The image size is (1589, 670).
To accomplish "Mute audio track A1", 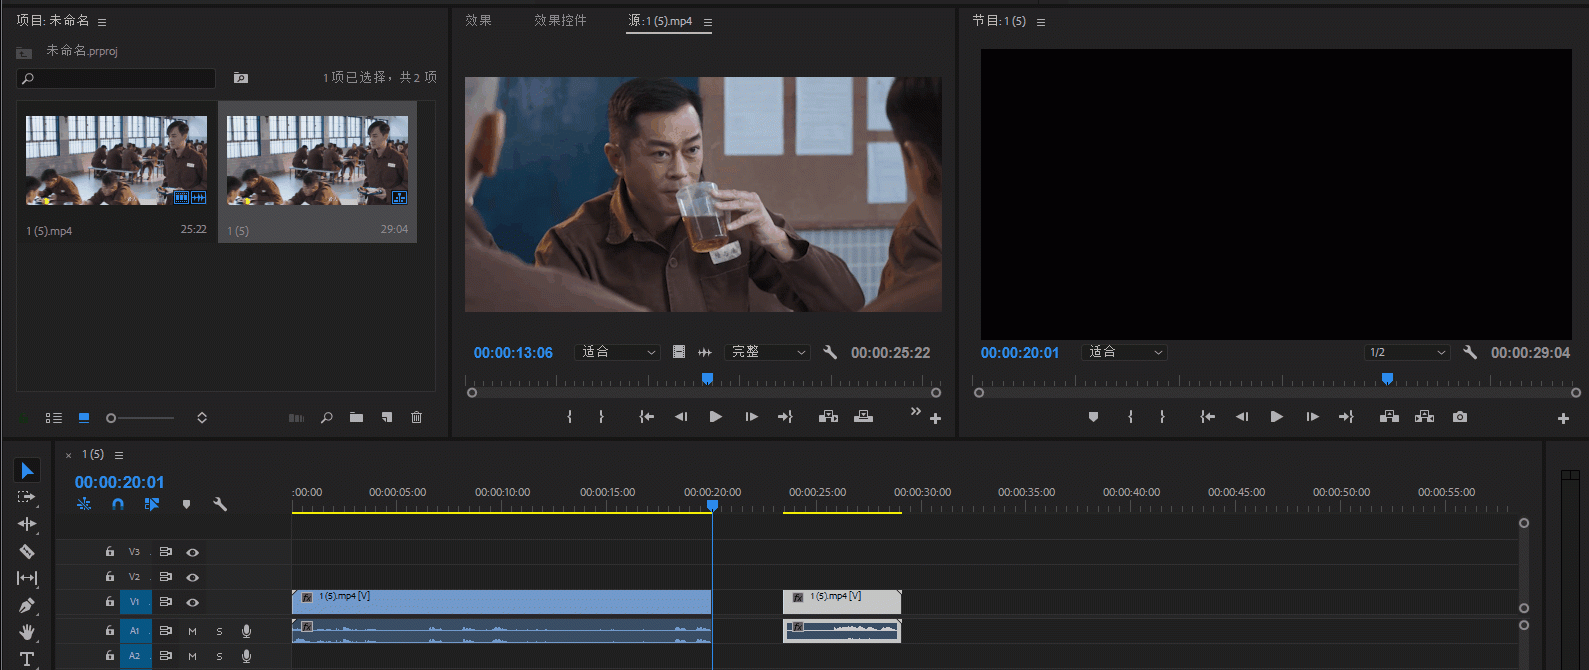I will [x=192, y=631].
